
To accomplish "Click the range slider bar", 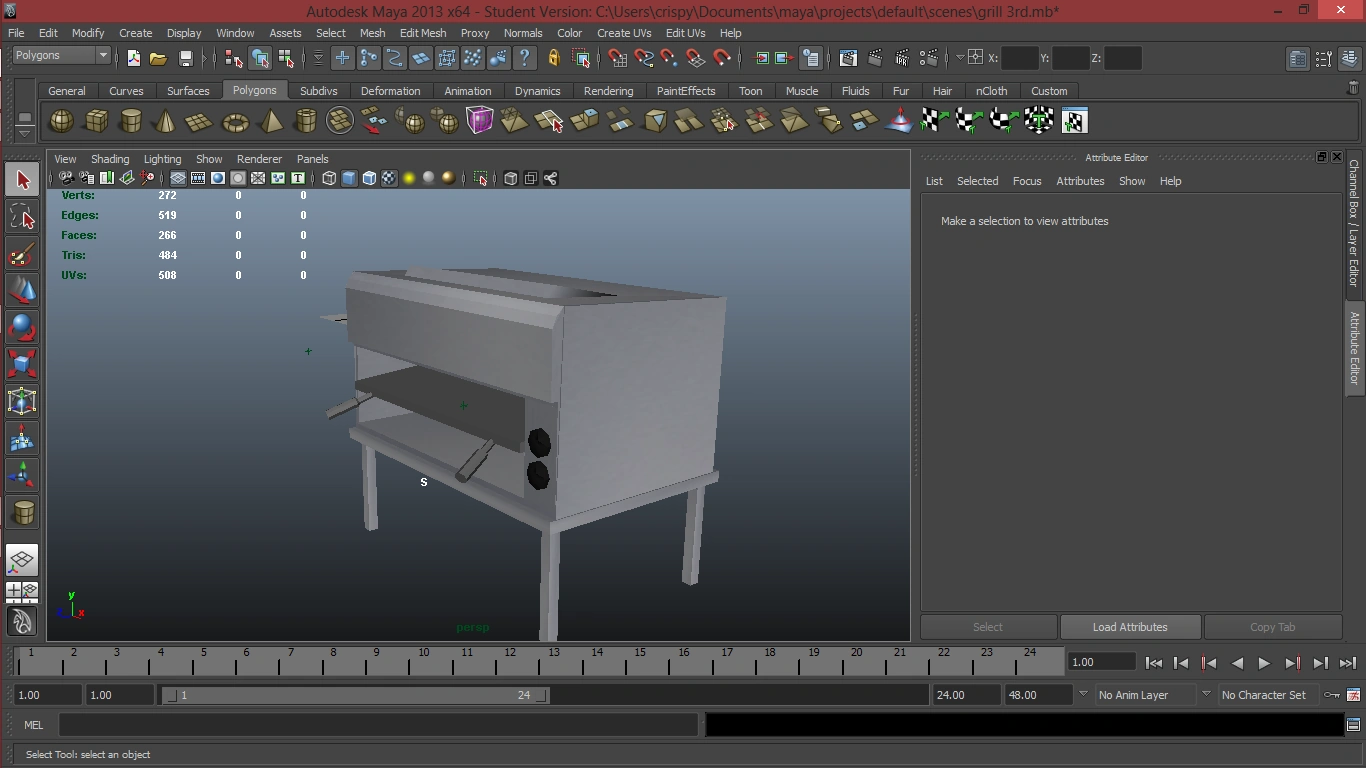I will 355,695.
